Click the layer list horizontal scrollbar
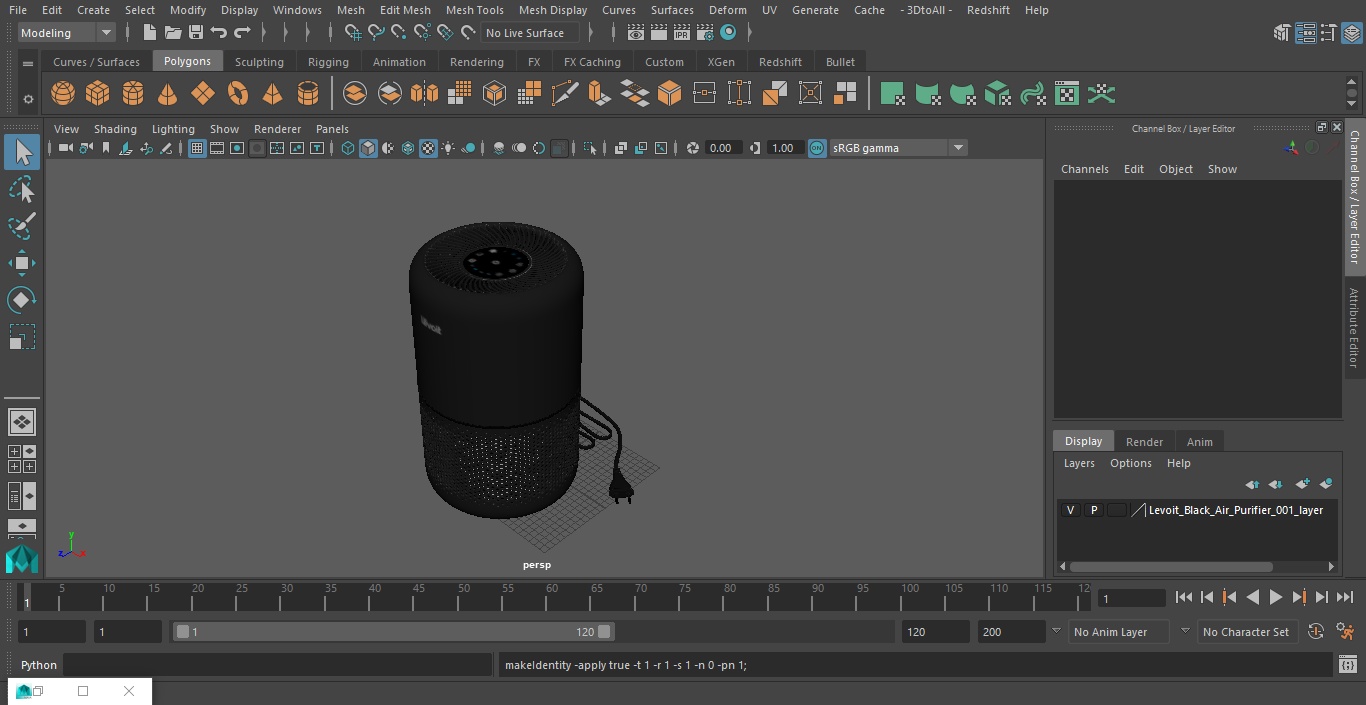The height and width of the screenshot is (705, 1366). point(1171,566)
